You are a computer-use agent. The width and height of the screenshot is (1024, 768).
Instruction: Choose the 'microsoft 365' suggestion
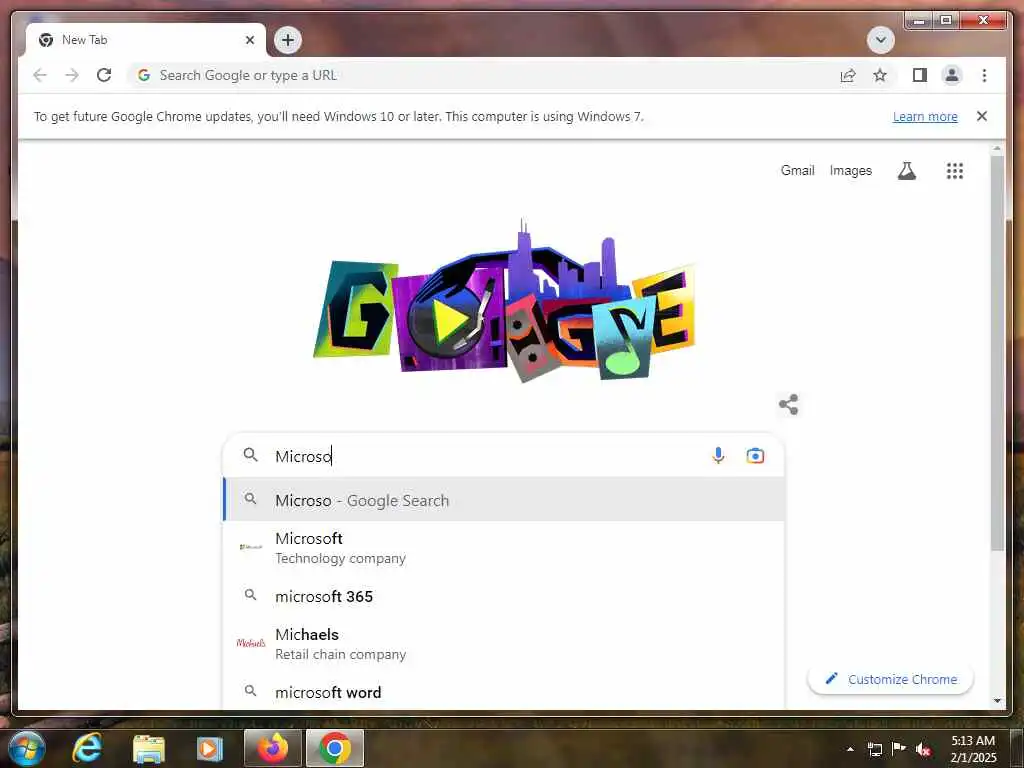(504, 596)
